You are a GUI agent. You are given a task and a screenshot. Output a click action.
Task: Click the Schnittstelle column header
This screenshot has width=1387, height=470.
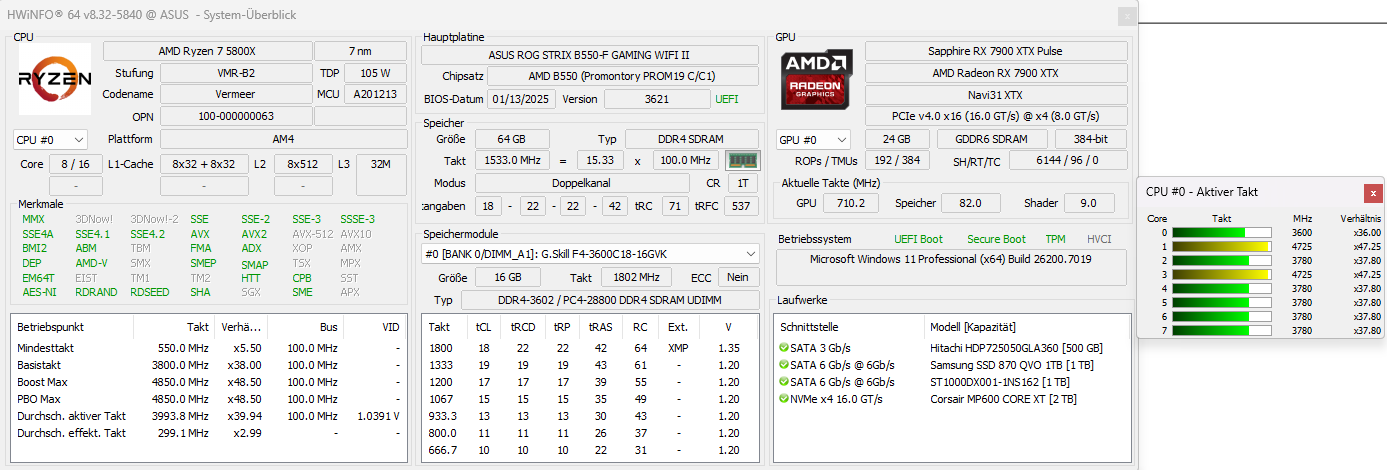click(850, 327)
